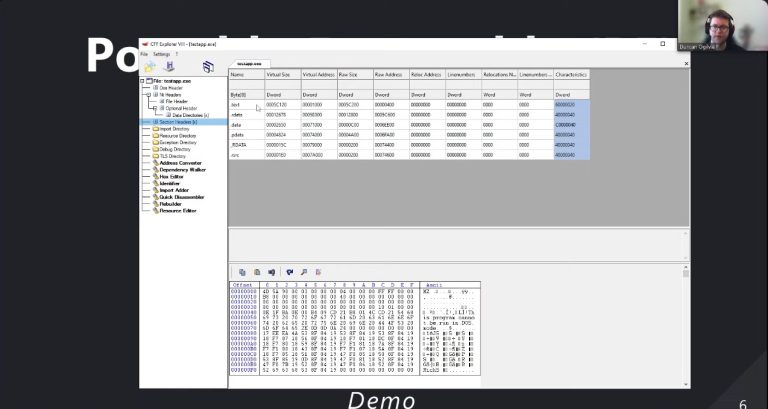Open the Settings menu
Viewport: 768px width, 409px height.
click(x=161, y=54)
